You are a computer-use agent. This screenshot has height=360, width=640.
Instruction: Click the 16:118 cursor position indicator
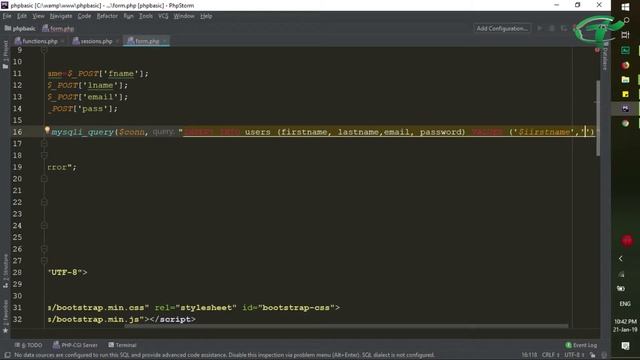(529, 355)
